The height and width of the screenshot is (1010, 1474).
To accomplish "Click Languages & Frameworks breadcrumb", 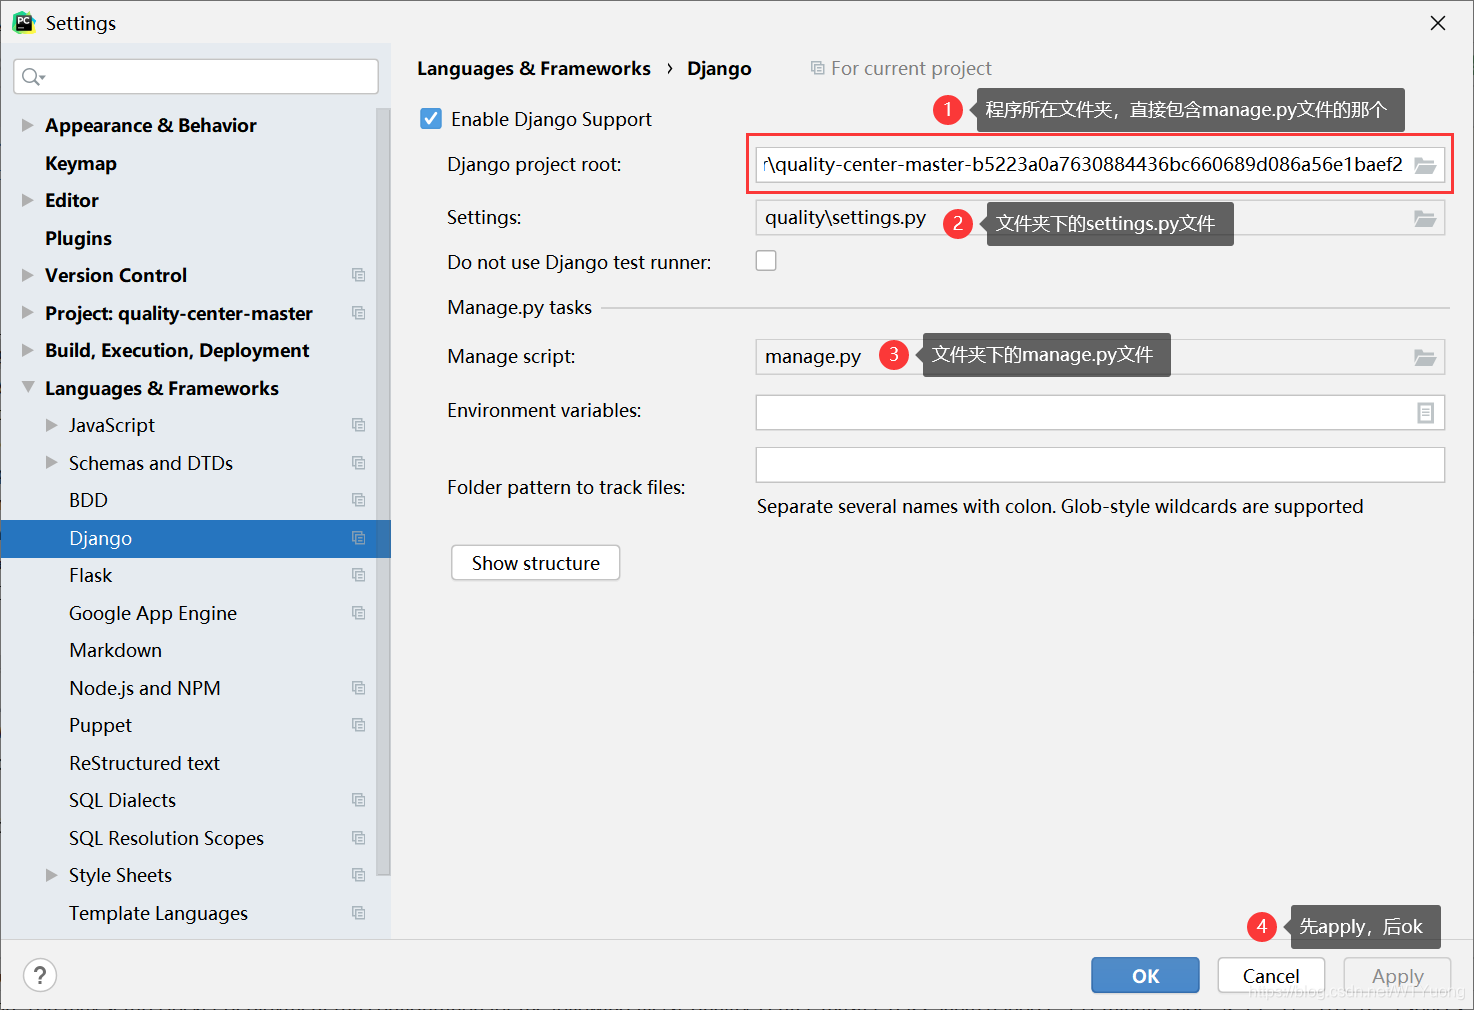I will (x=533, y=68).
